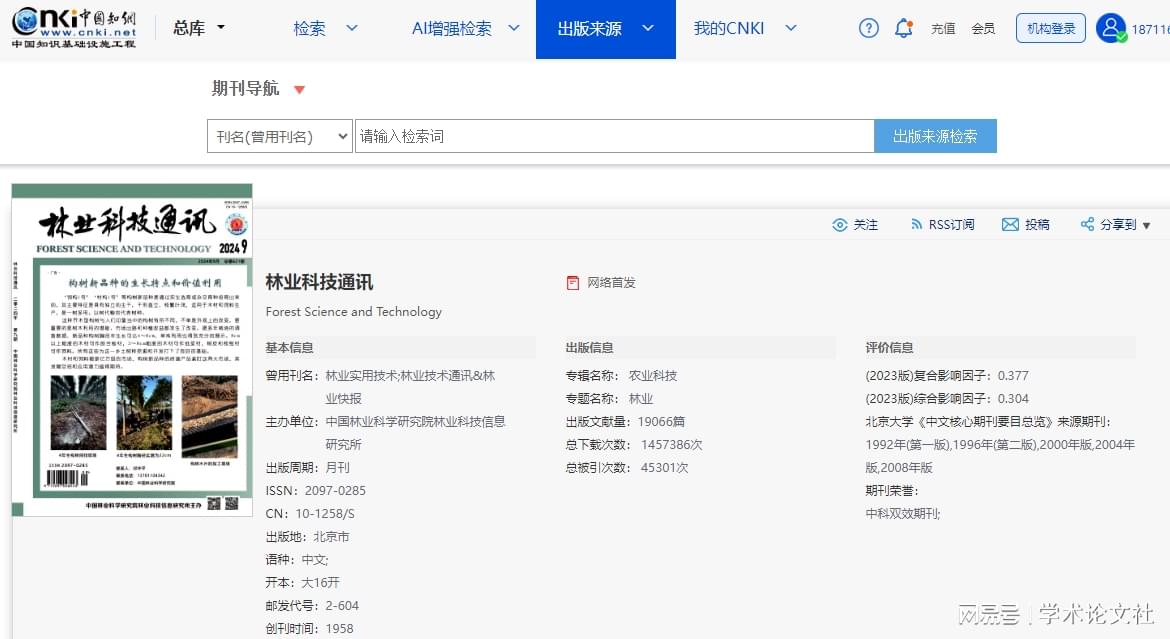1170x639 pixels.
Task: Click the RSS订阅 link
Action: (951, 225)
